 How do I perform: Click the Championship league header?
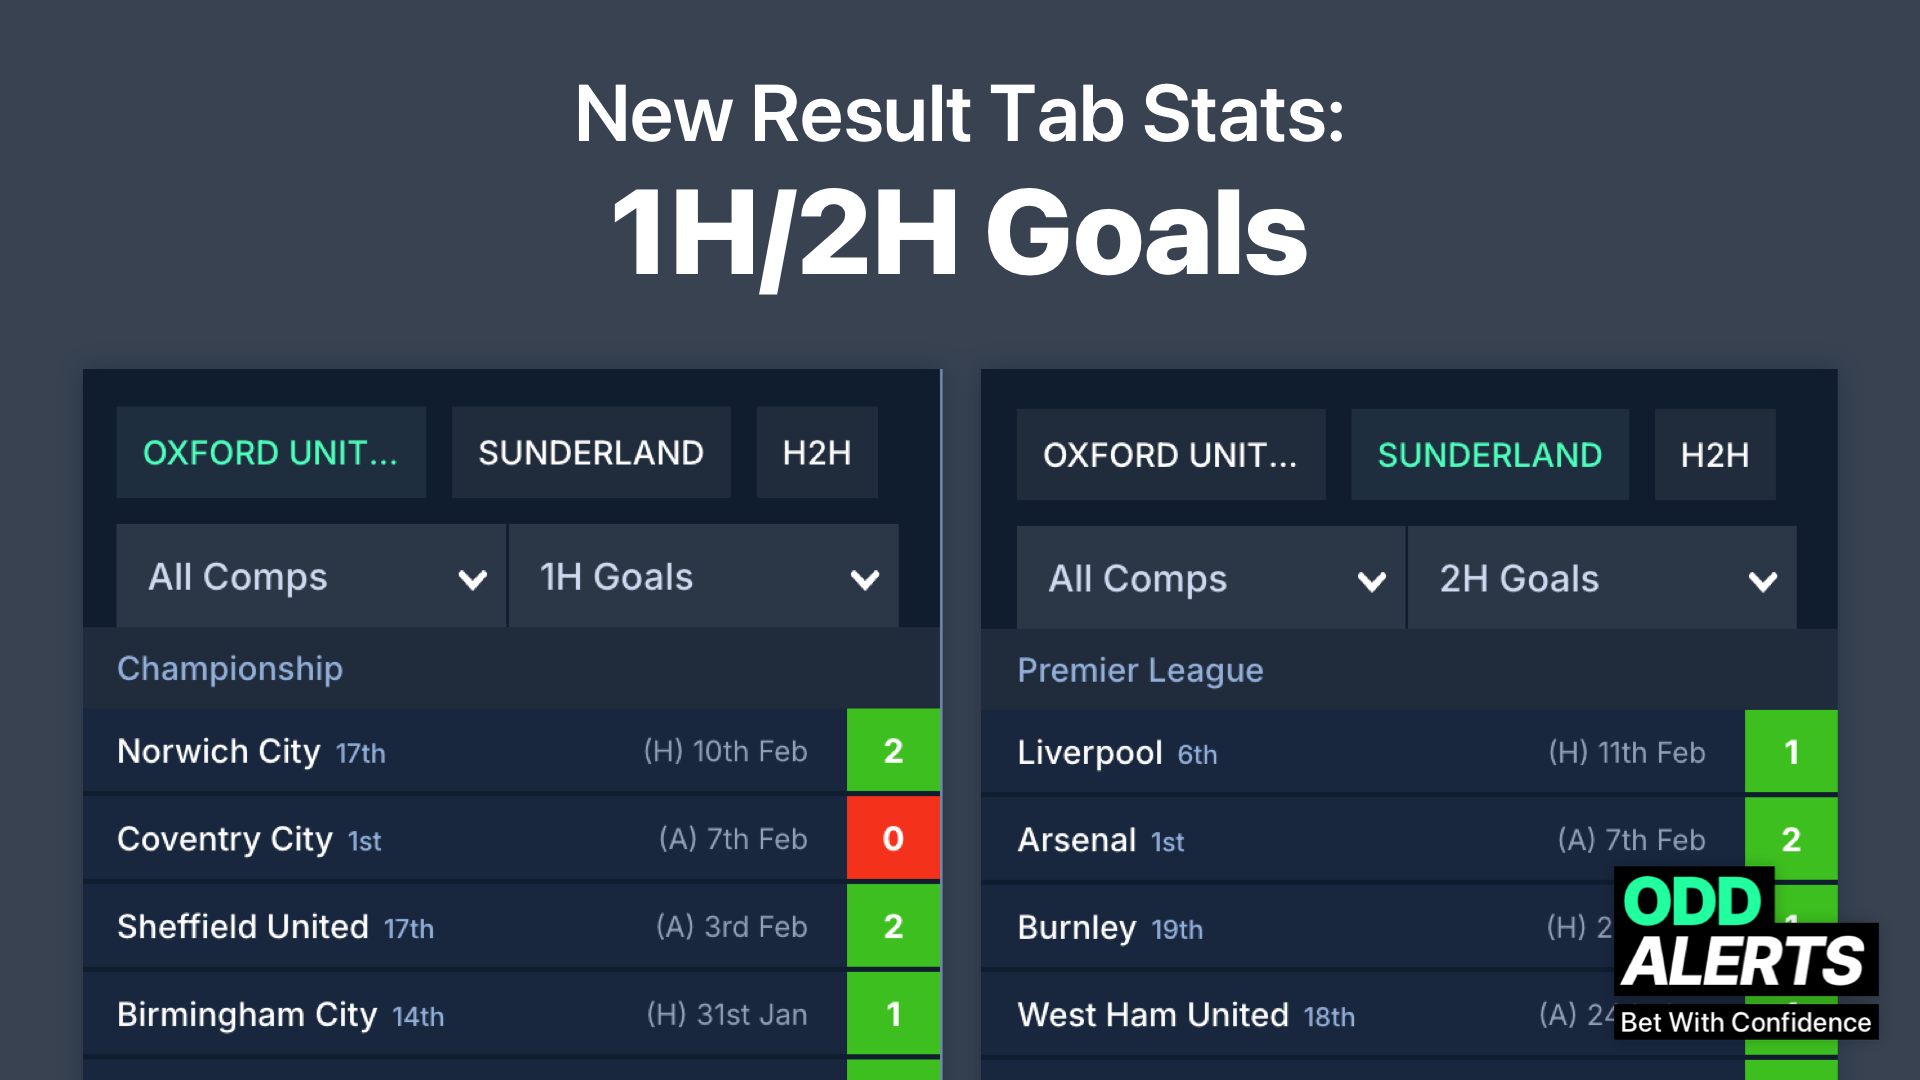tap(230, 668)
